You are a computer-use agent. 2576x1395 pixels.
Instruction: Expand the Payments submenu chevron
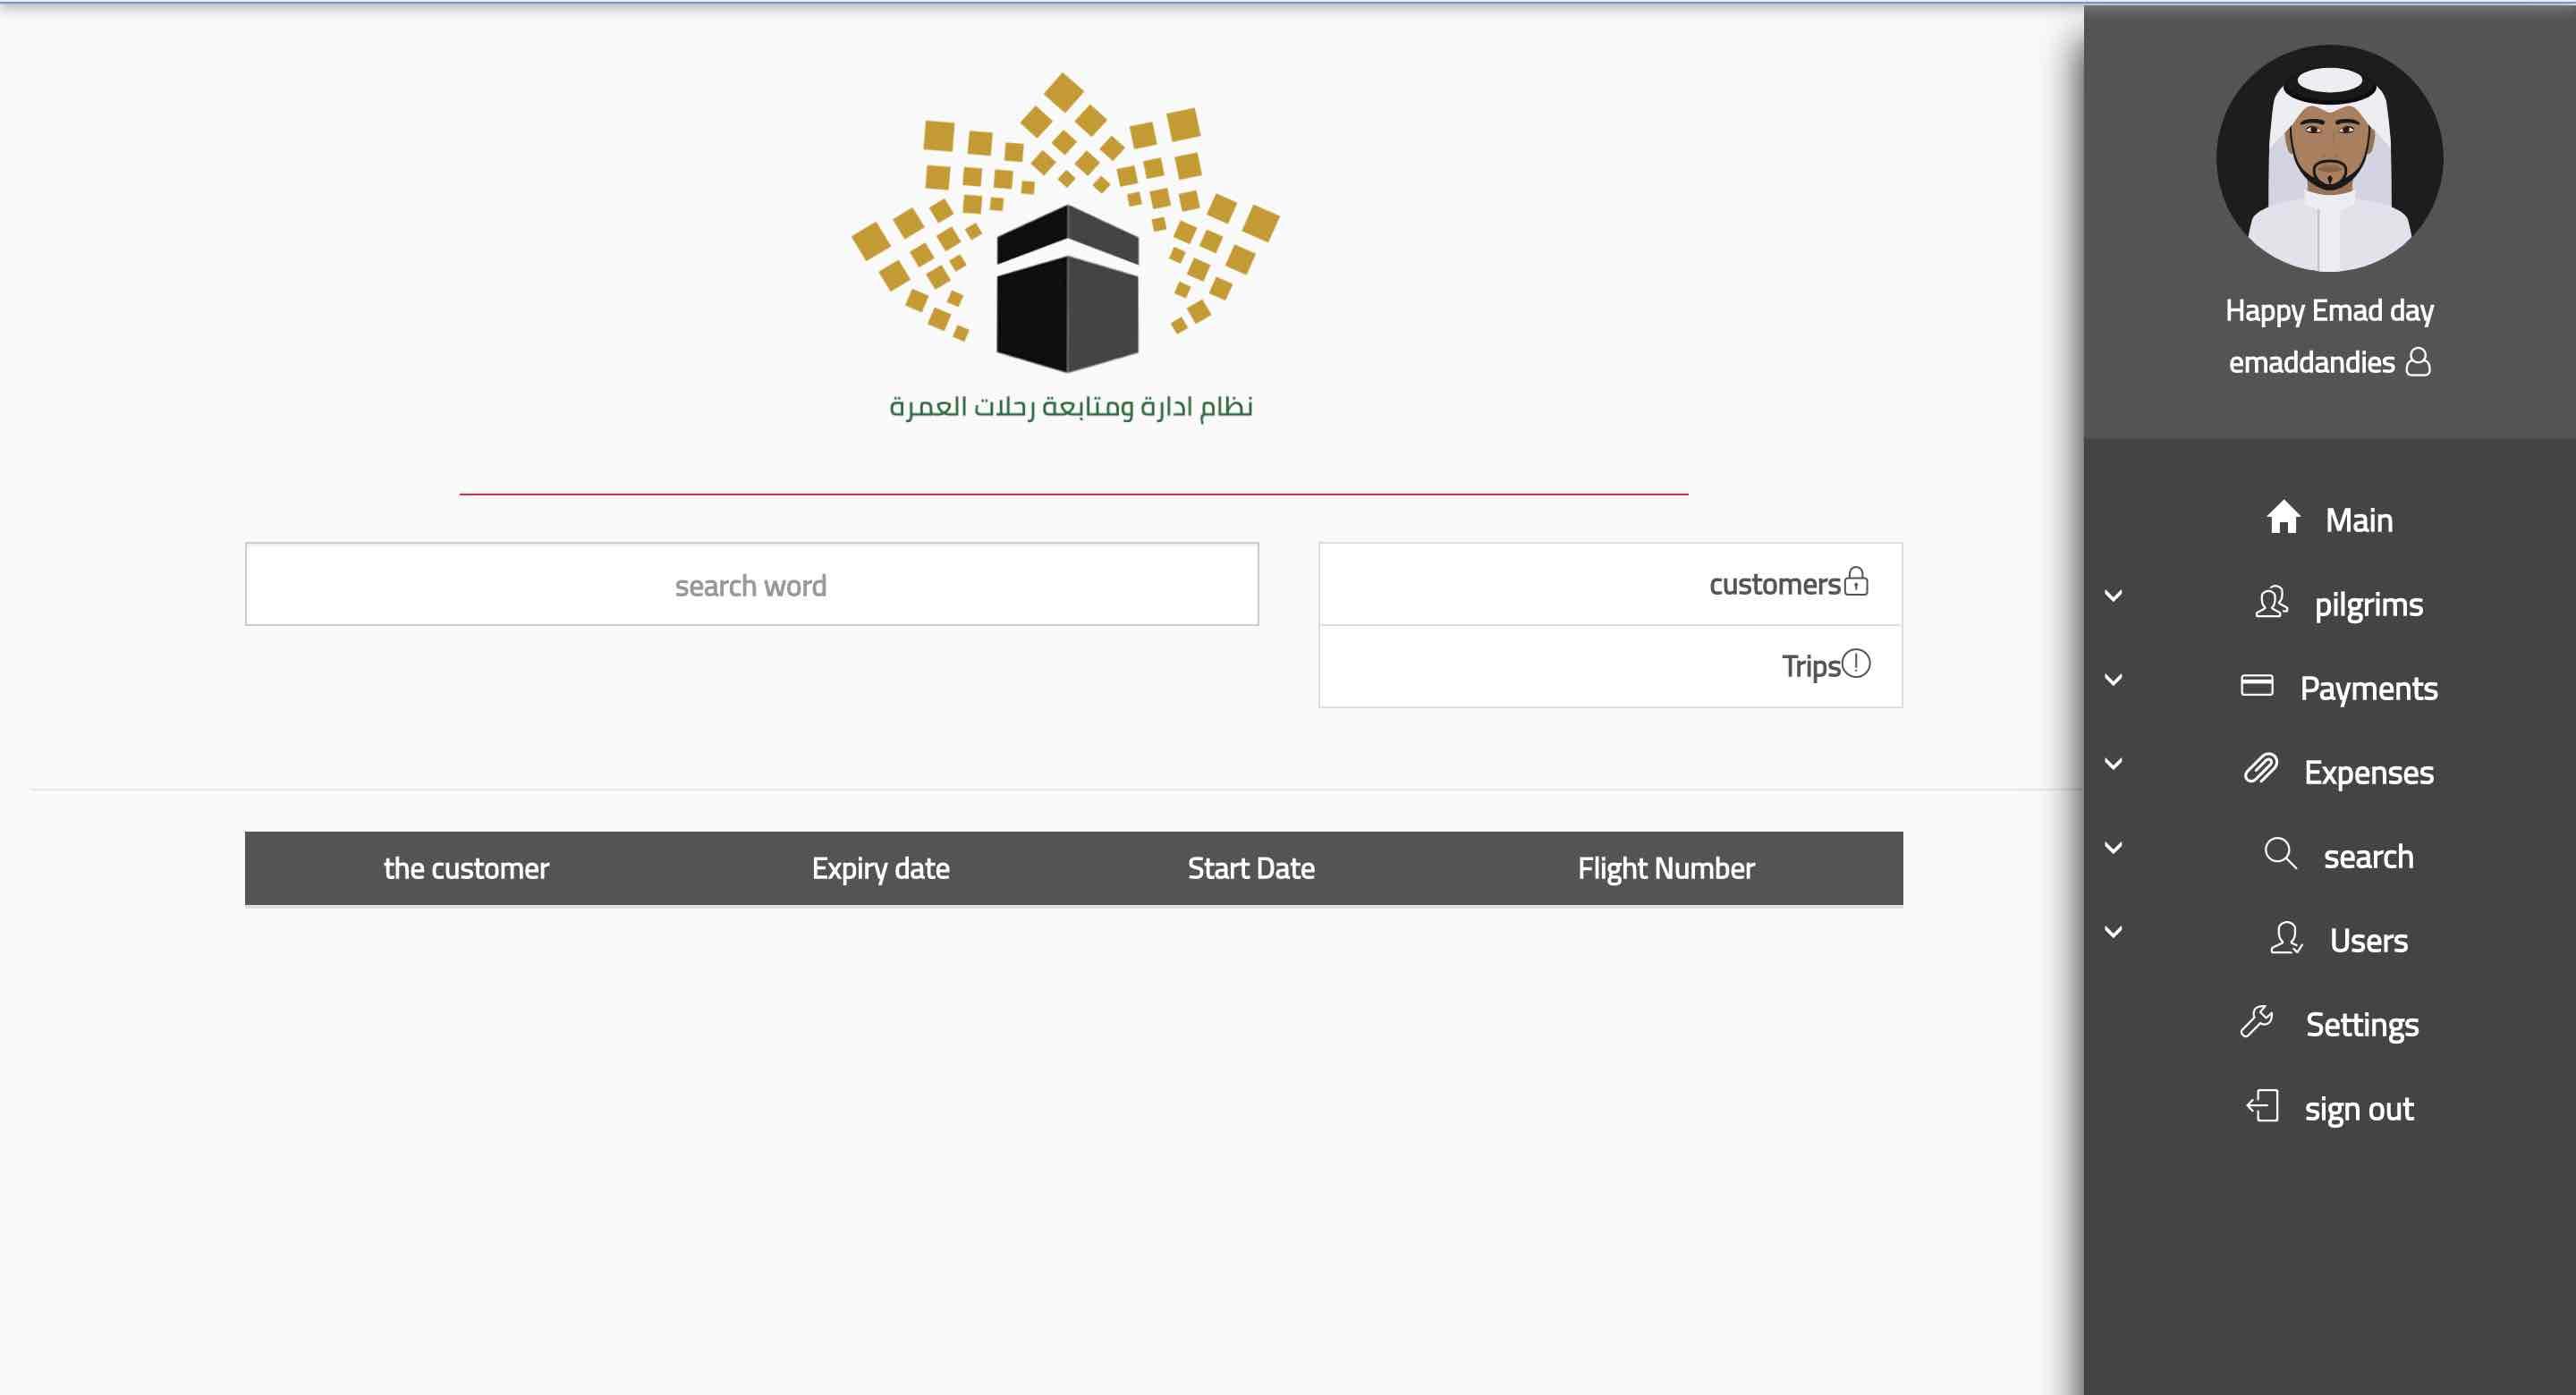tap(2113, 680)
